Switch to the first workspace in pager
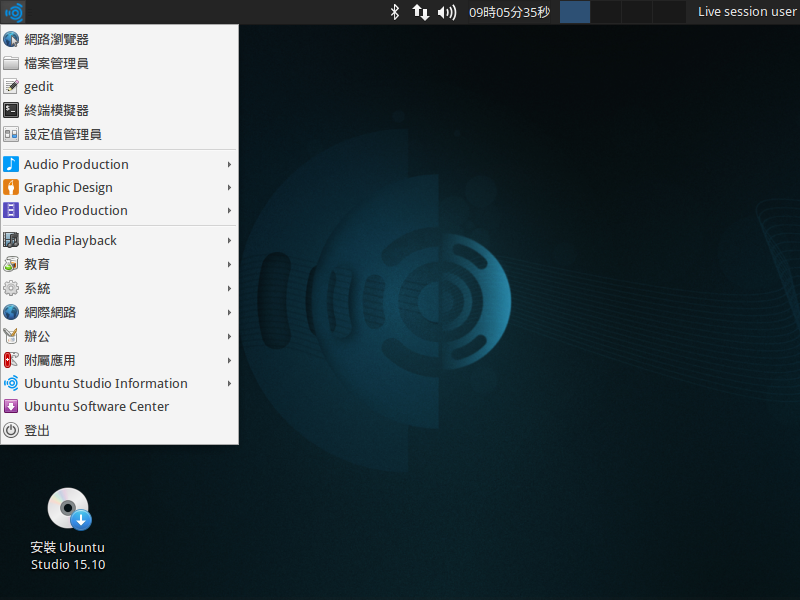800x600 pixels. tap(575, 12)
